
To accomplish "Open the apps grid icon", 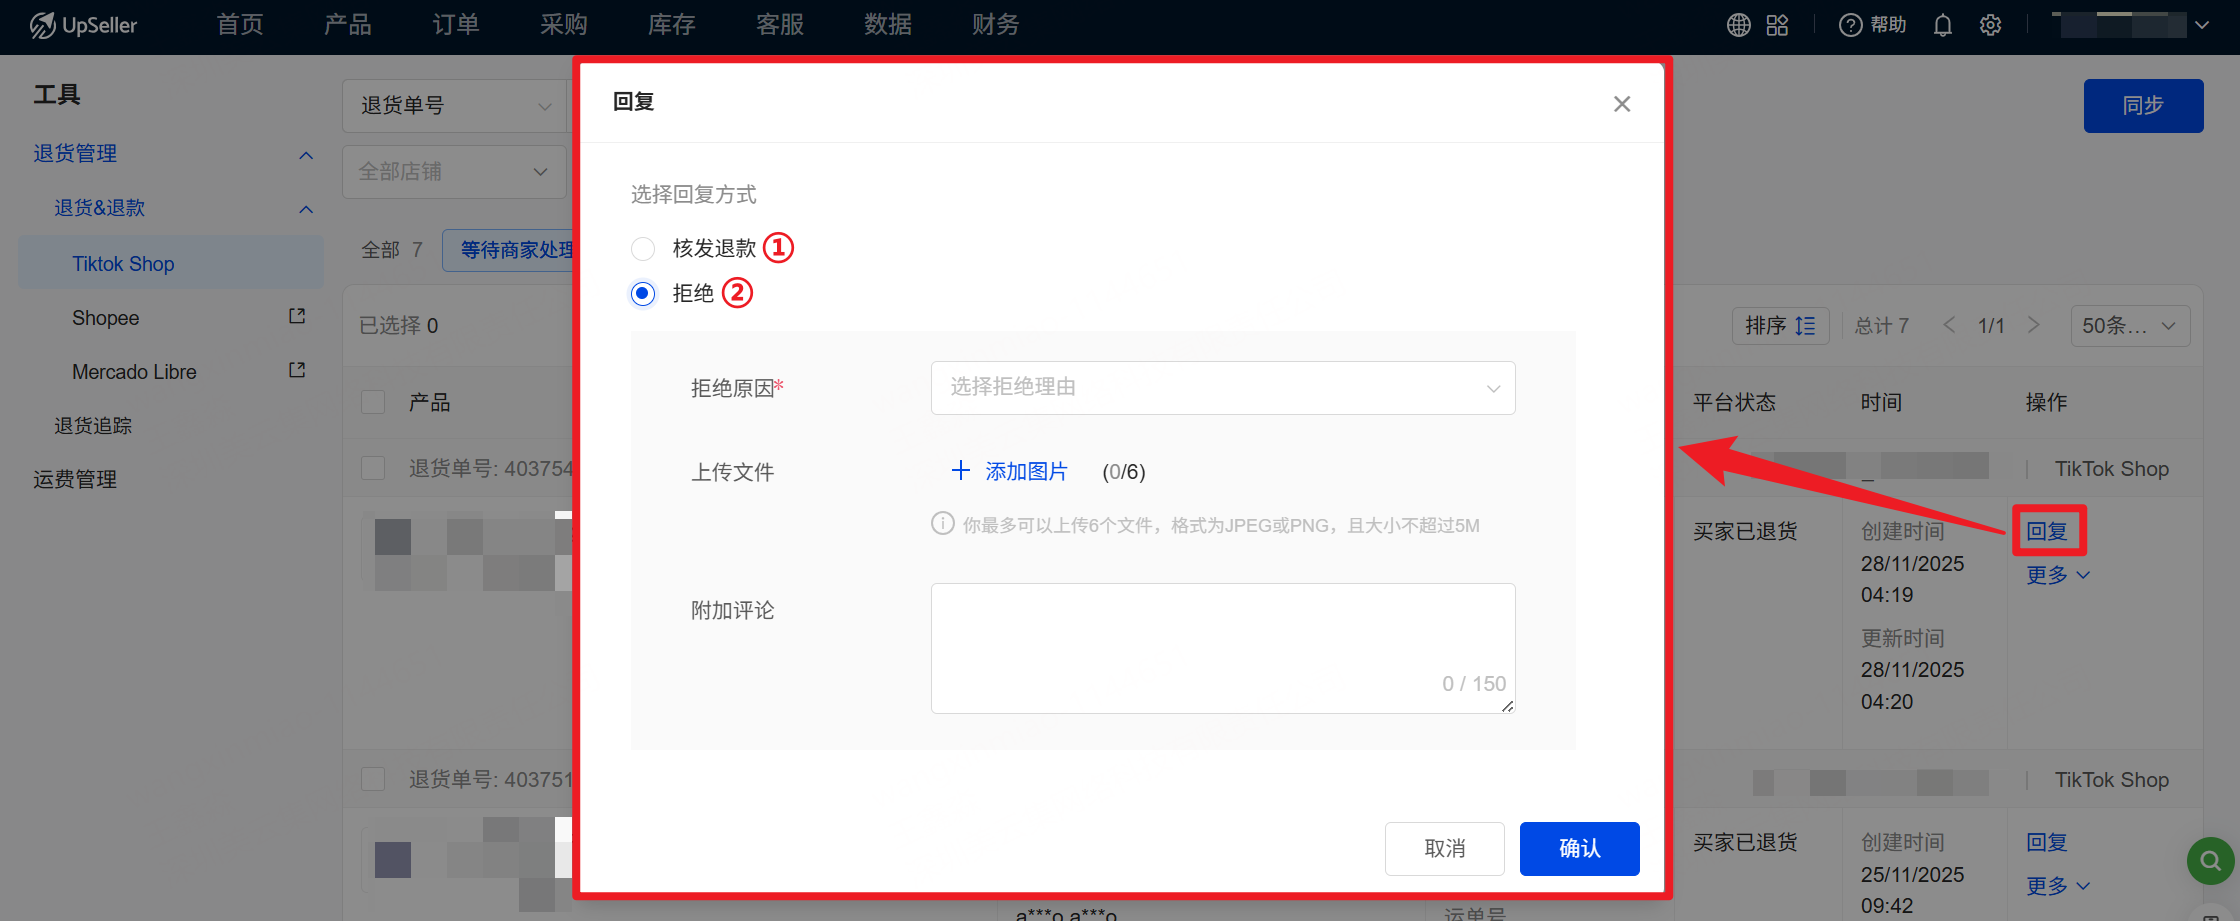I will click(x=1777, y=25).
